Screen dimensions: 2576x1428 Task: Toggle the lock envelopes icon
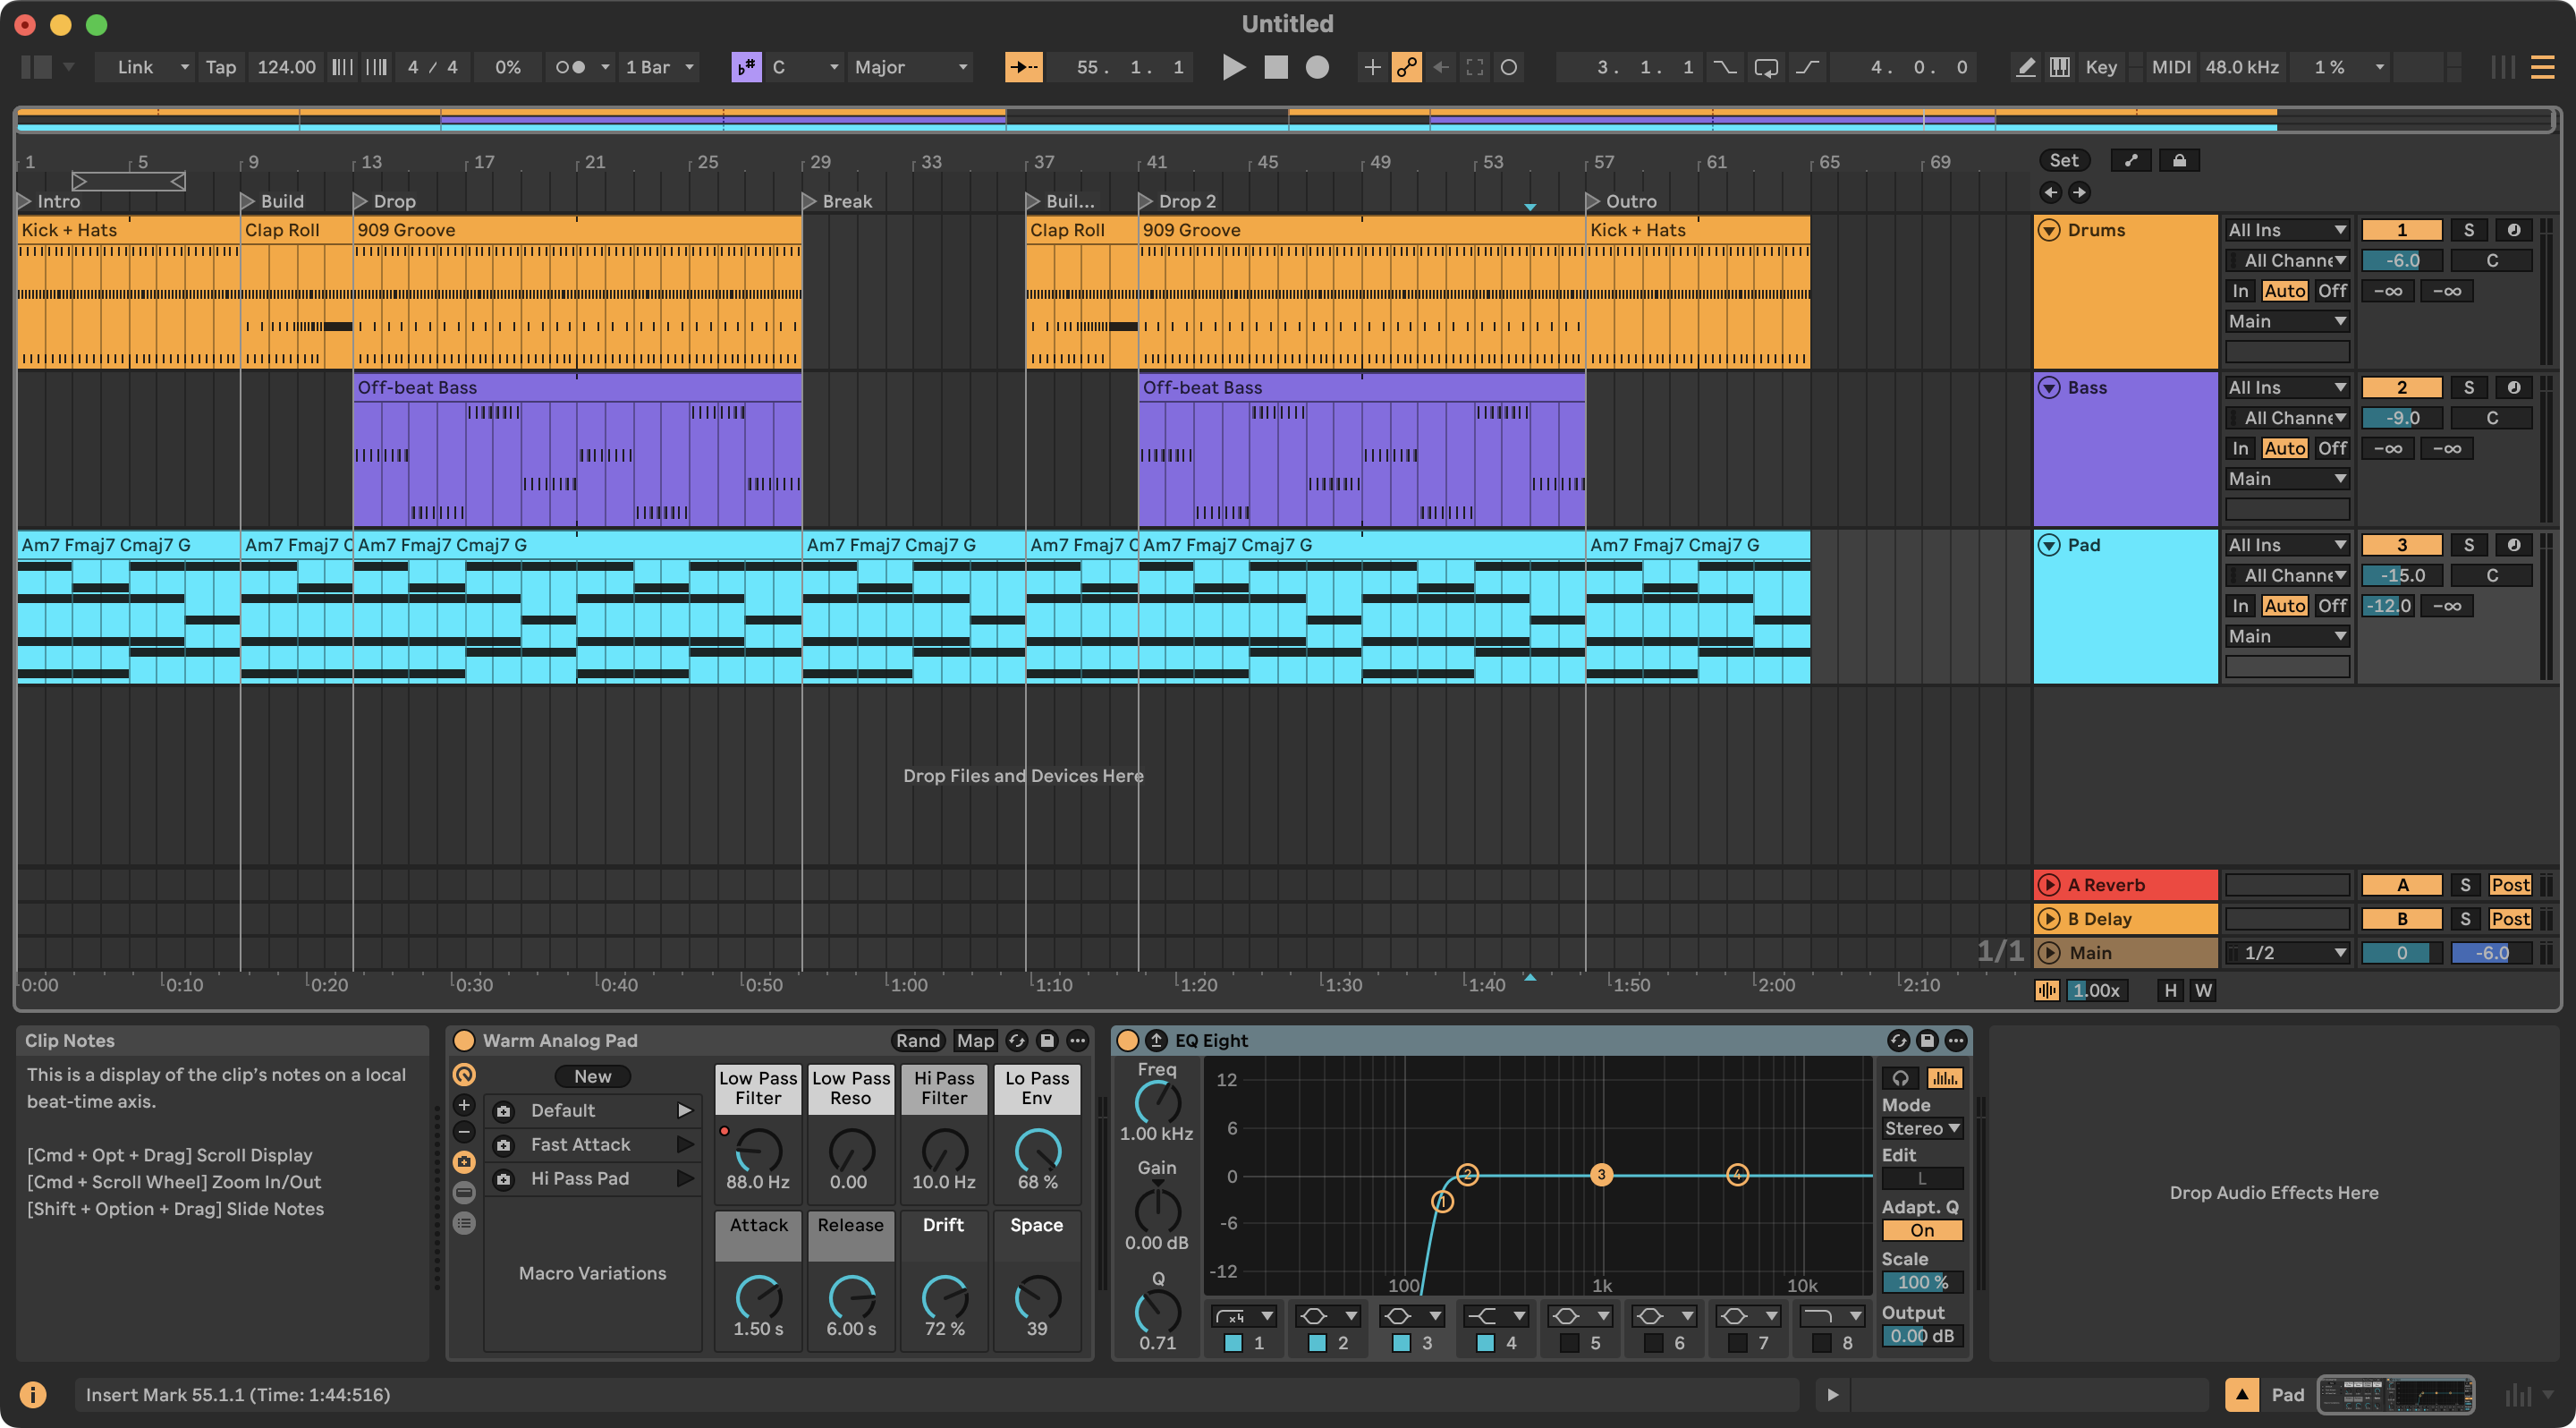pos(2179,160)
